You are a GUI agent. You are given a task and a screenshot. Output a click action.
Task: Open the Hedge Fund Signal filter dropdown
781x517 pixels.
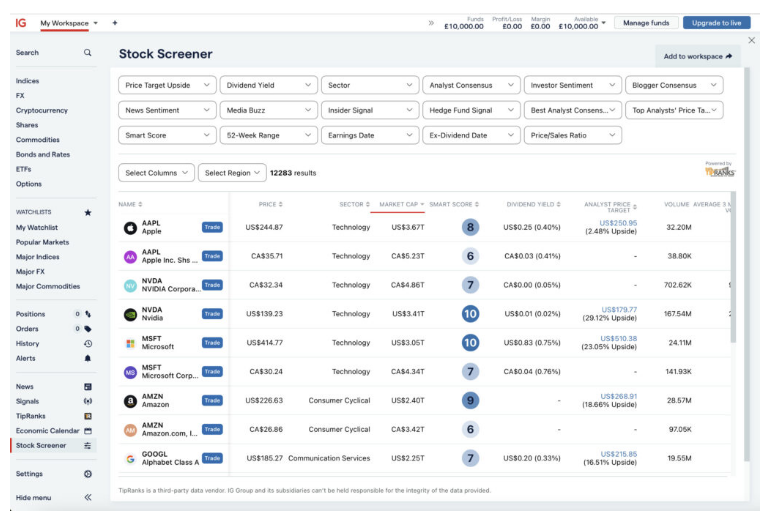point(471,110)
